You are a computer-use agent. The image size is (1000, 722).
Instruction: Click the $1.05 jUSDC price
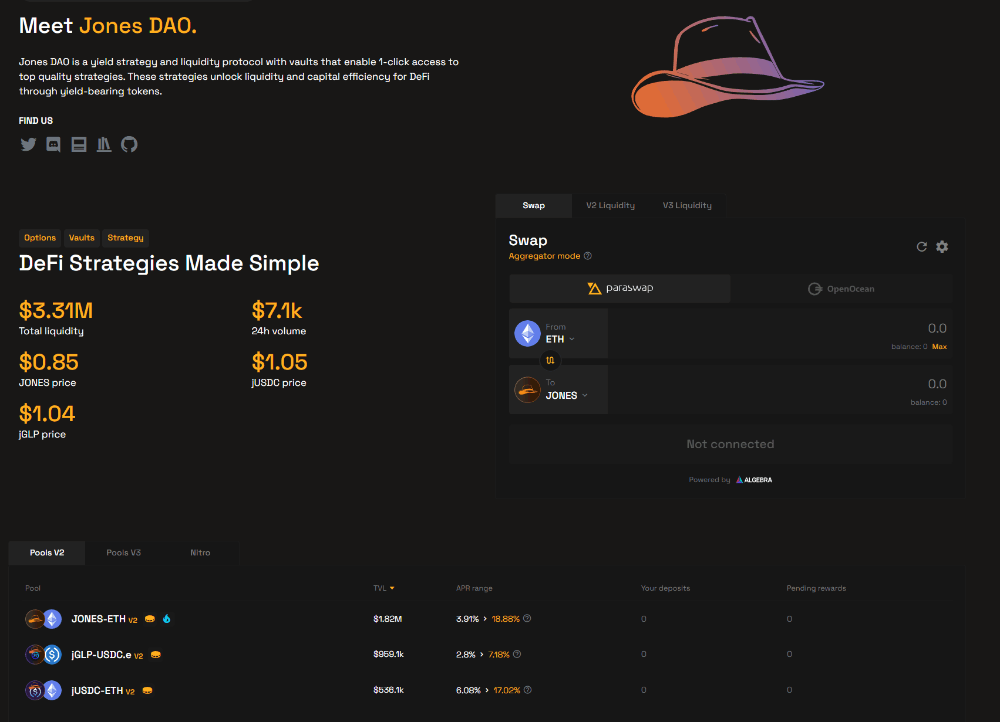click(x=279, y=362)
